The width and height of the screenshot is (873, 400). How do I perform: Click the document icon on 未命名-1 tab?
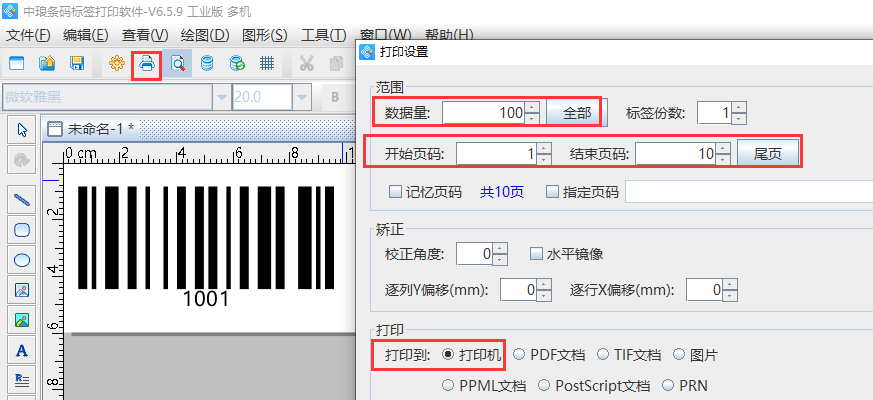(x=55, y=129)
